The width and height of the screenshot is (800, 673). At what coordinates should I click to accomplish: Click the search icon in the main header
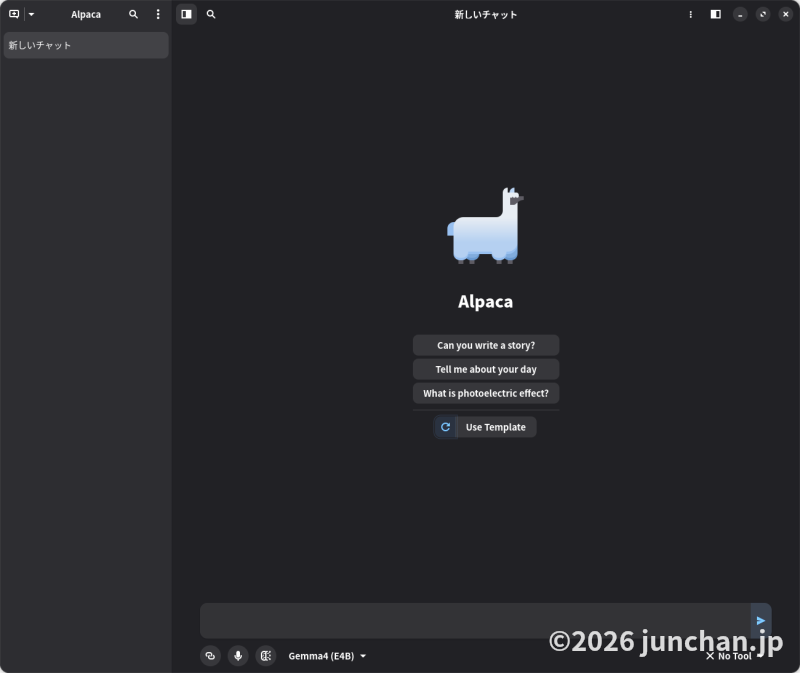click(210, 14)
